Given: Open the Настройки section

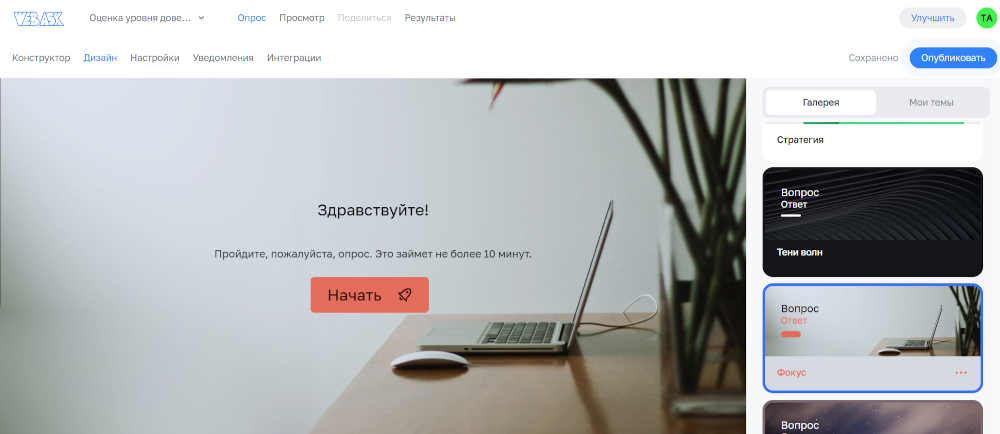Looking at the screenshot, I should 155,57.
